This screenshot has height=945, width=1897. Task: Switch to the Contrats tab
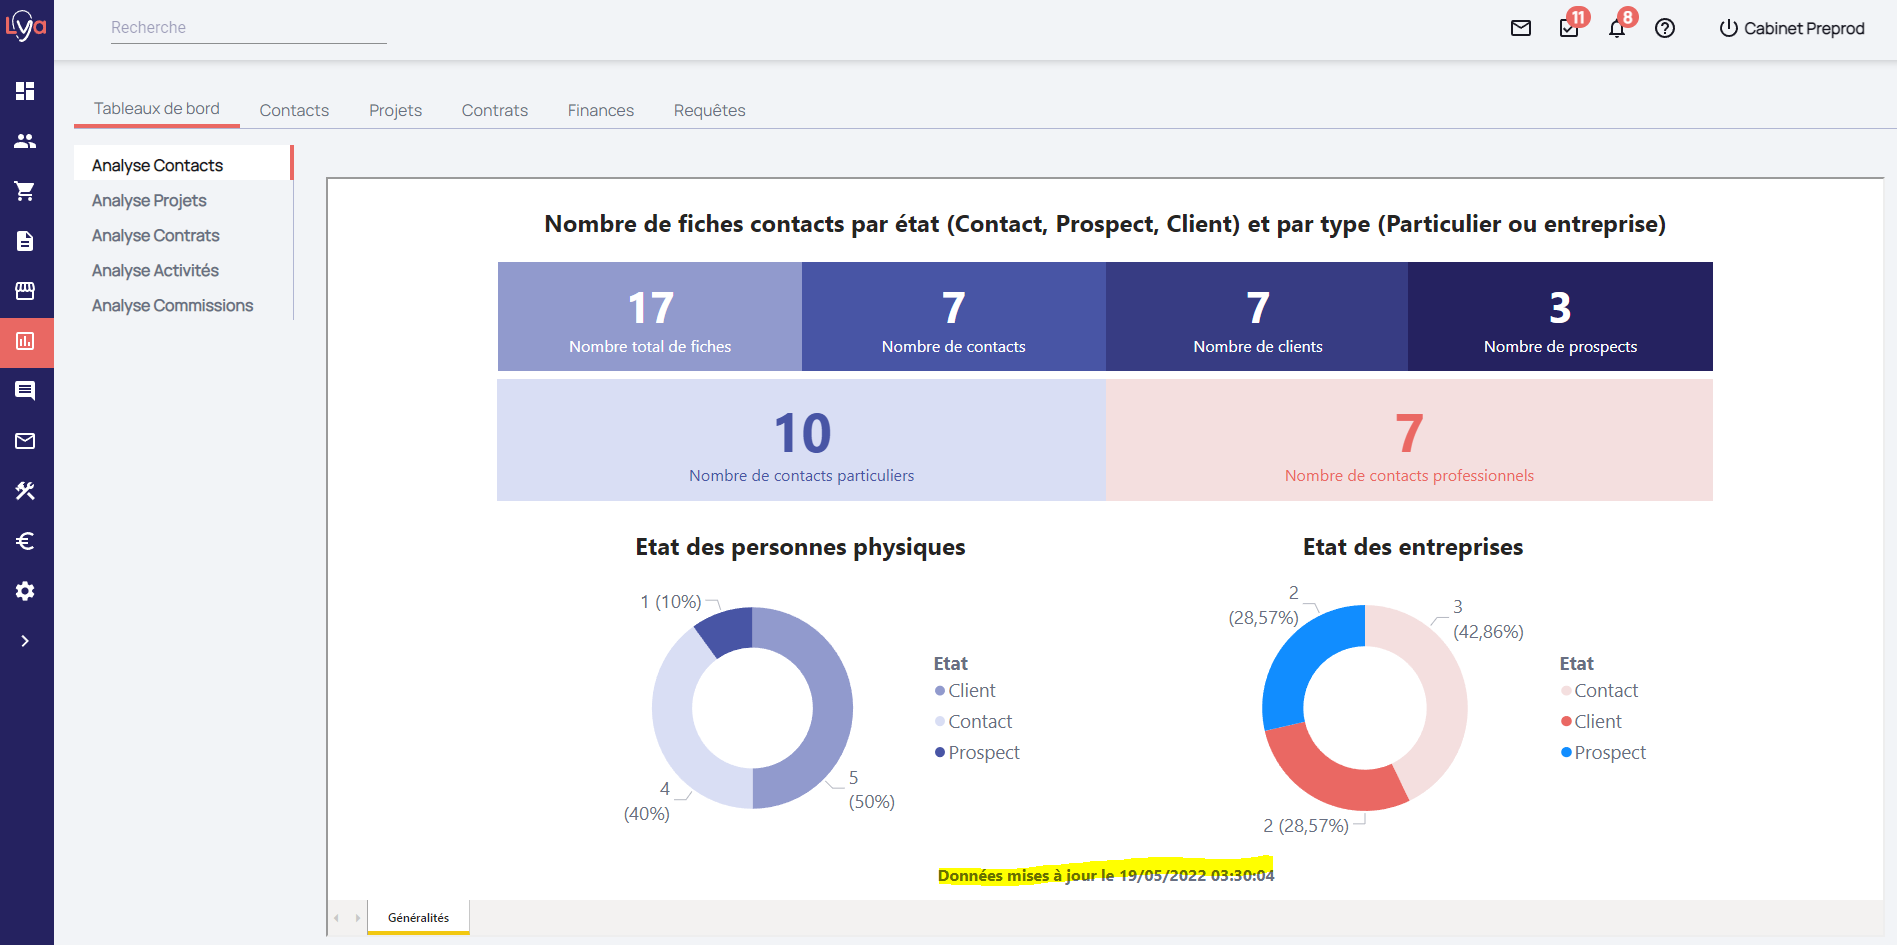[494, 110]
